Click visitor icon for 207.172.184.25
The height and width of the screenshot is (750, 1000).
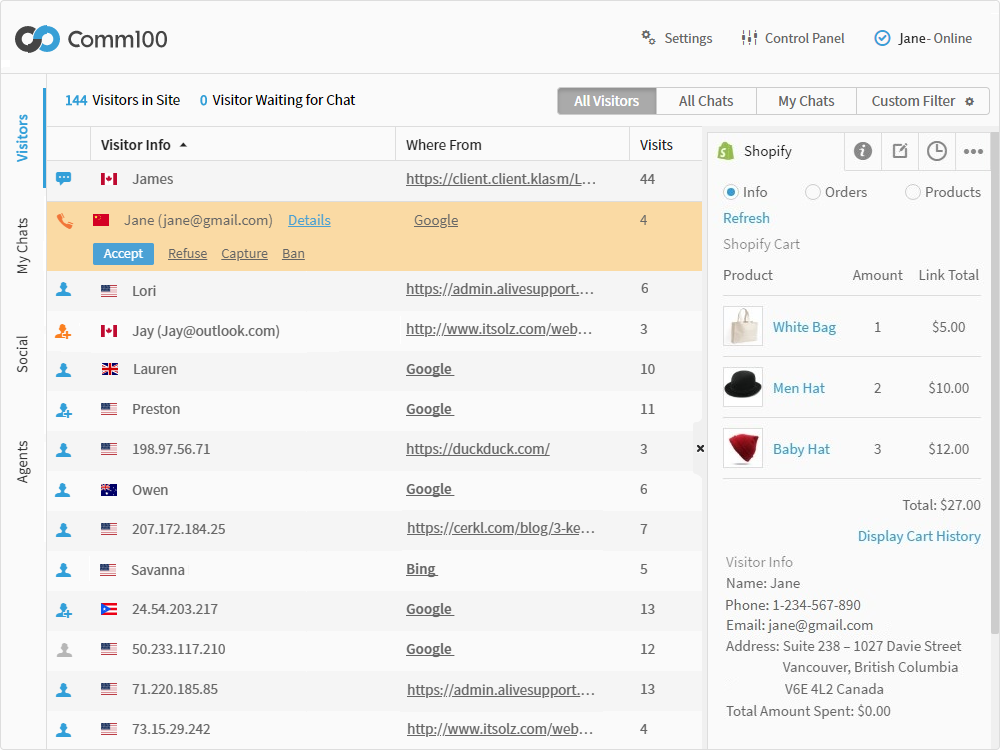coord(63,529)
